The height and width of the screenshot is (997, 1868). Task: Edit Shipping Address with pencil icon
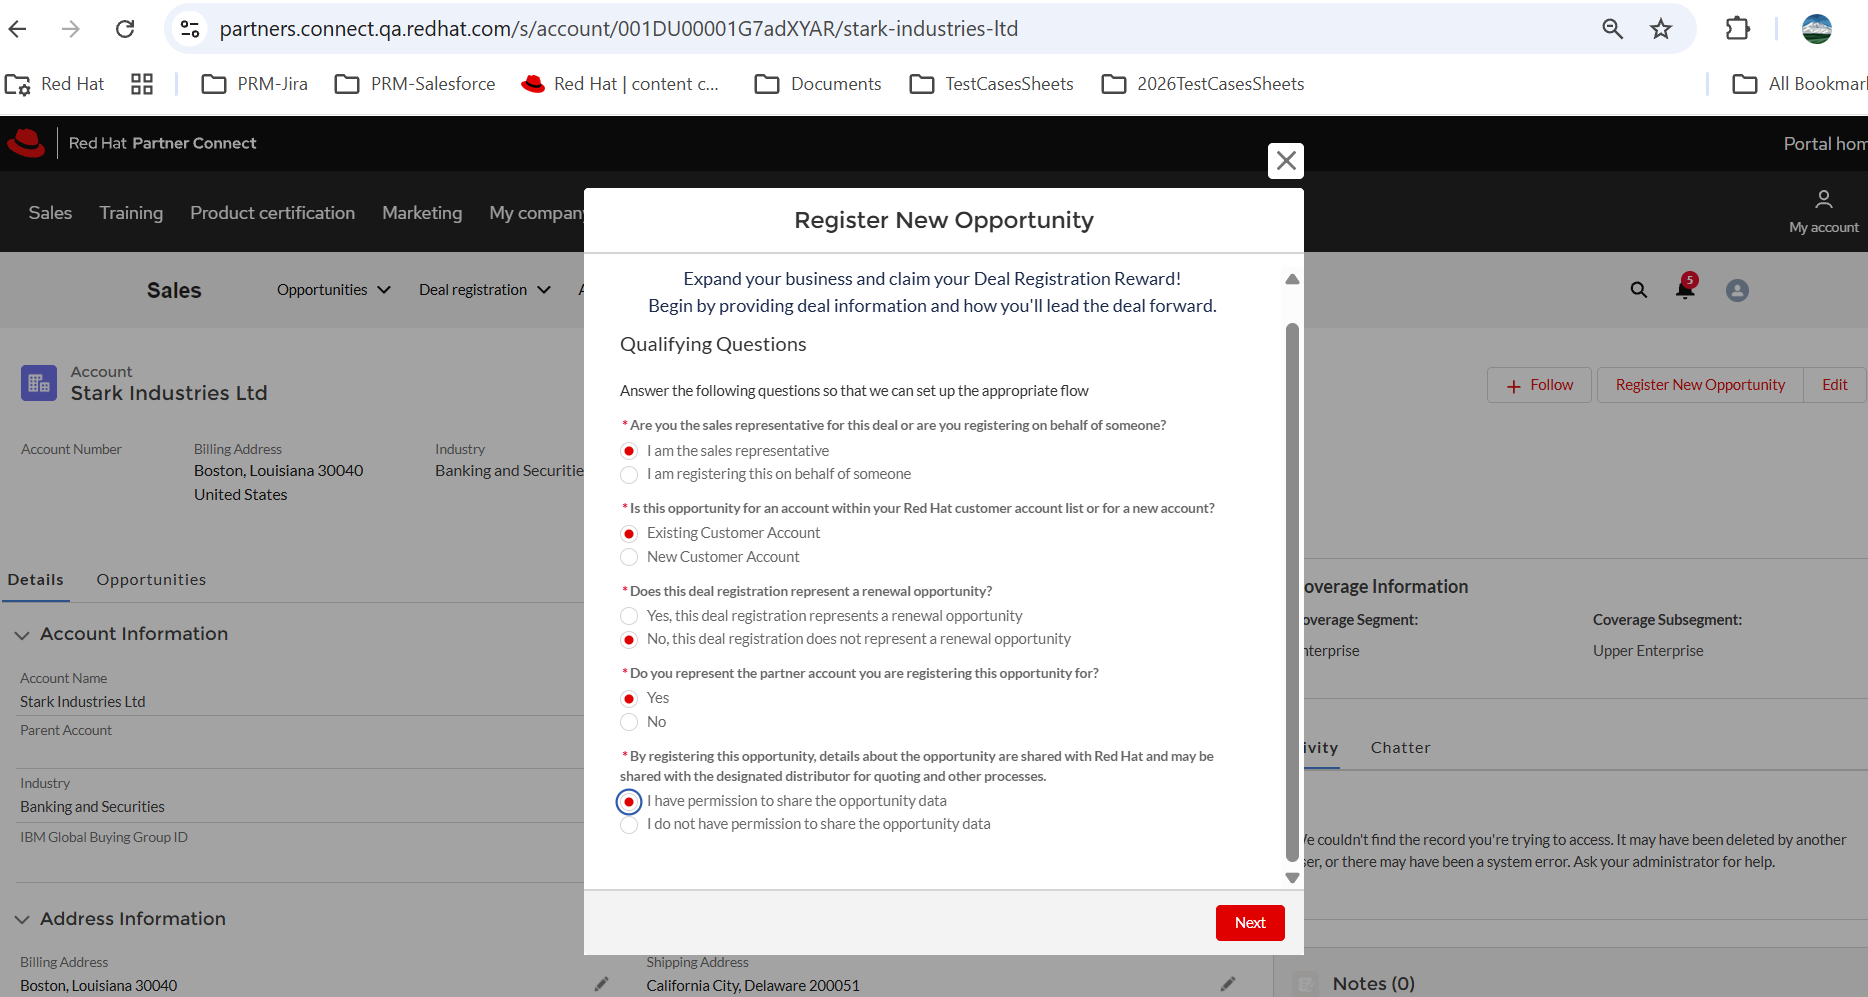point(1228,984)
